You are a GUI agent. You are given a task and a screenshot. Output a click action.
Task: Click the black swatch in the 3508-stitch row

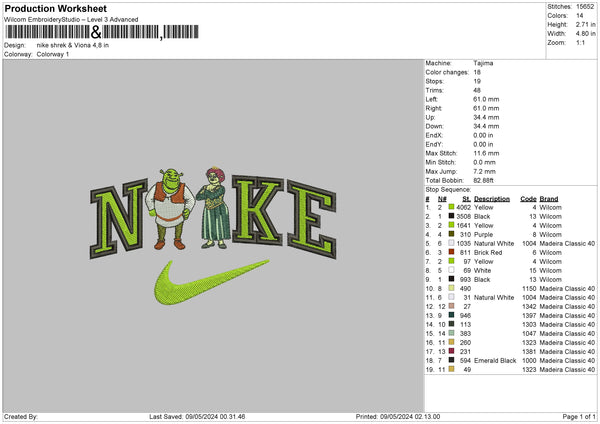pyautogui.click(x=452, y=217)
